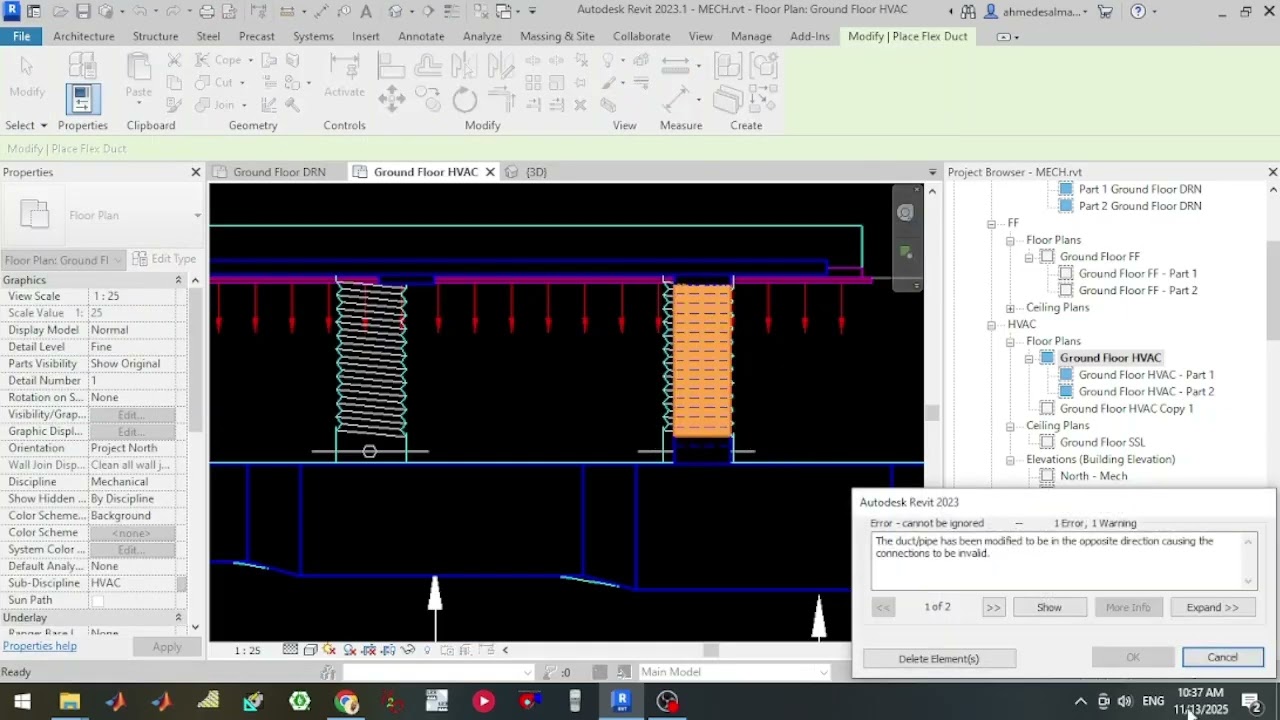Viewport: 1280px width, 720px height.
Task: Open the File menu
Action: coord(21,36)
